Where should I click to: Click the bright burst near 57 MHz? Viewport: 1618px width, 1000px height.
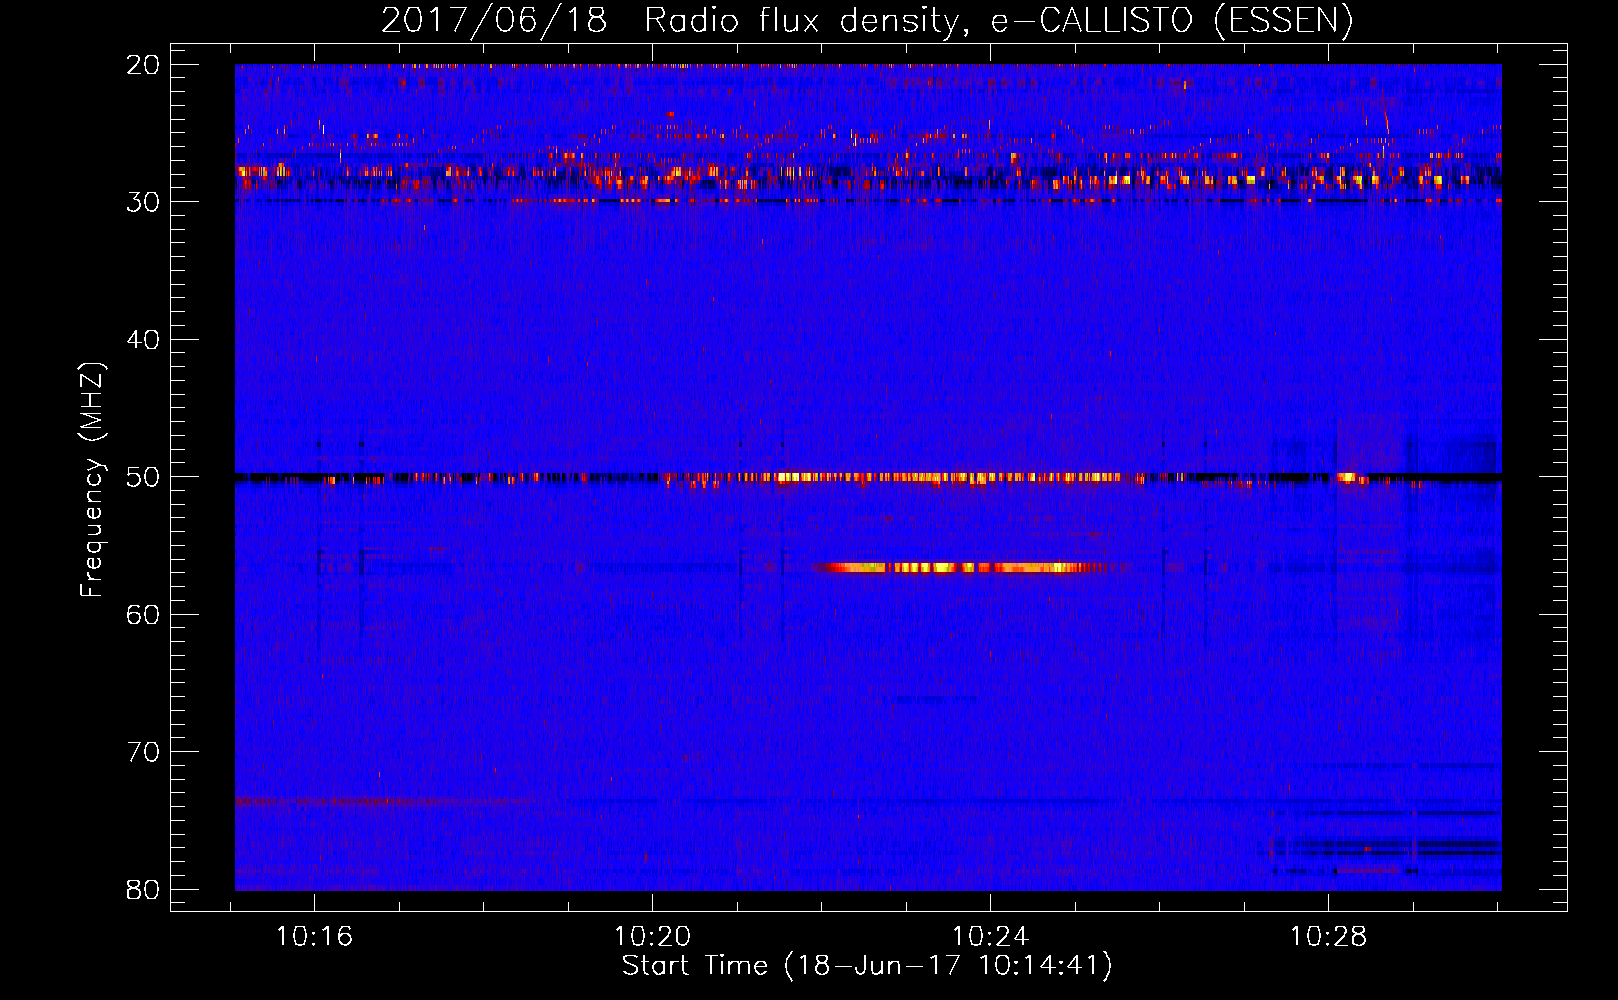(965, 568)
